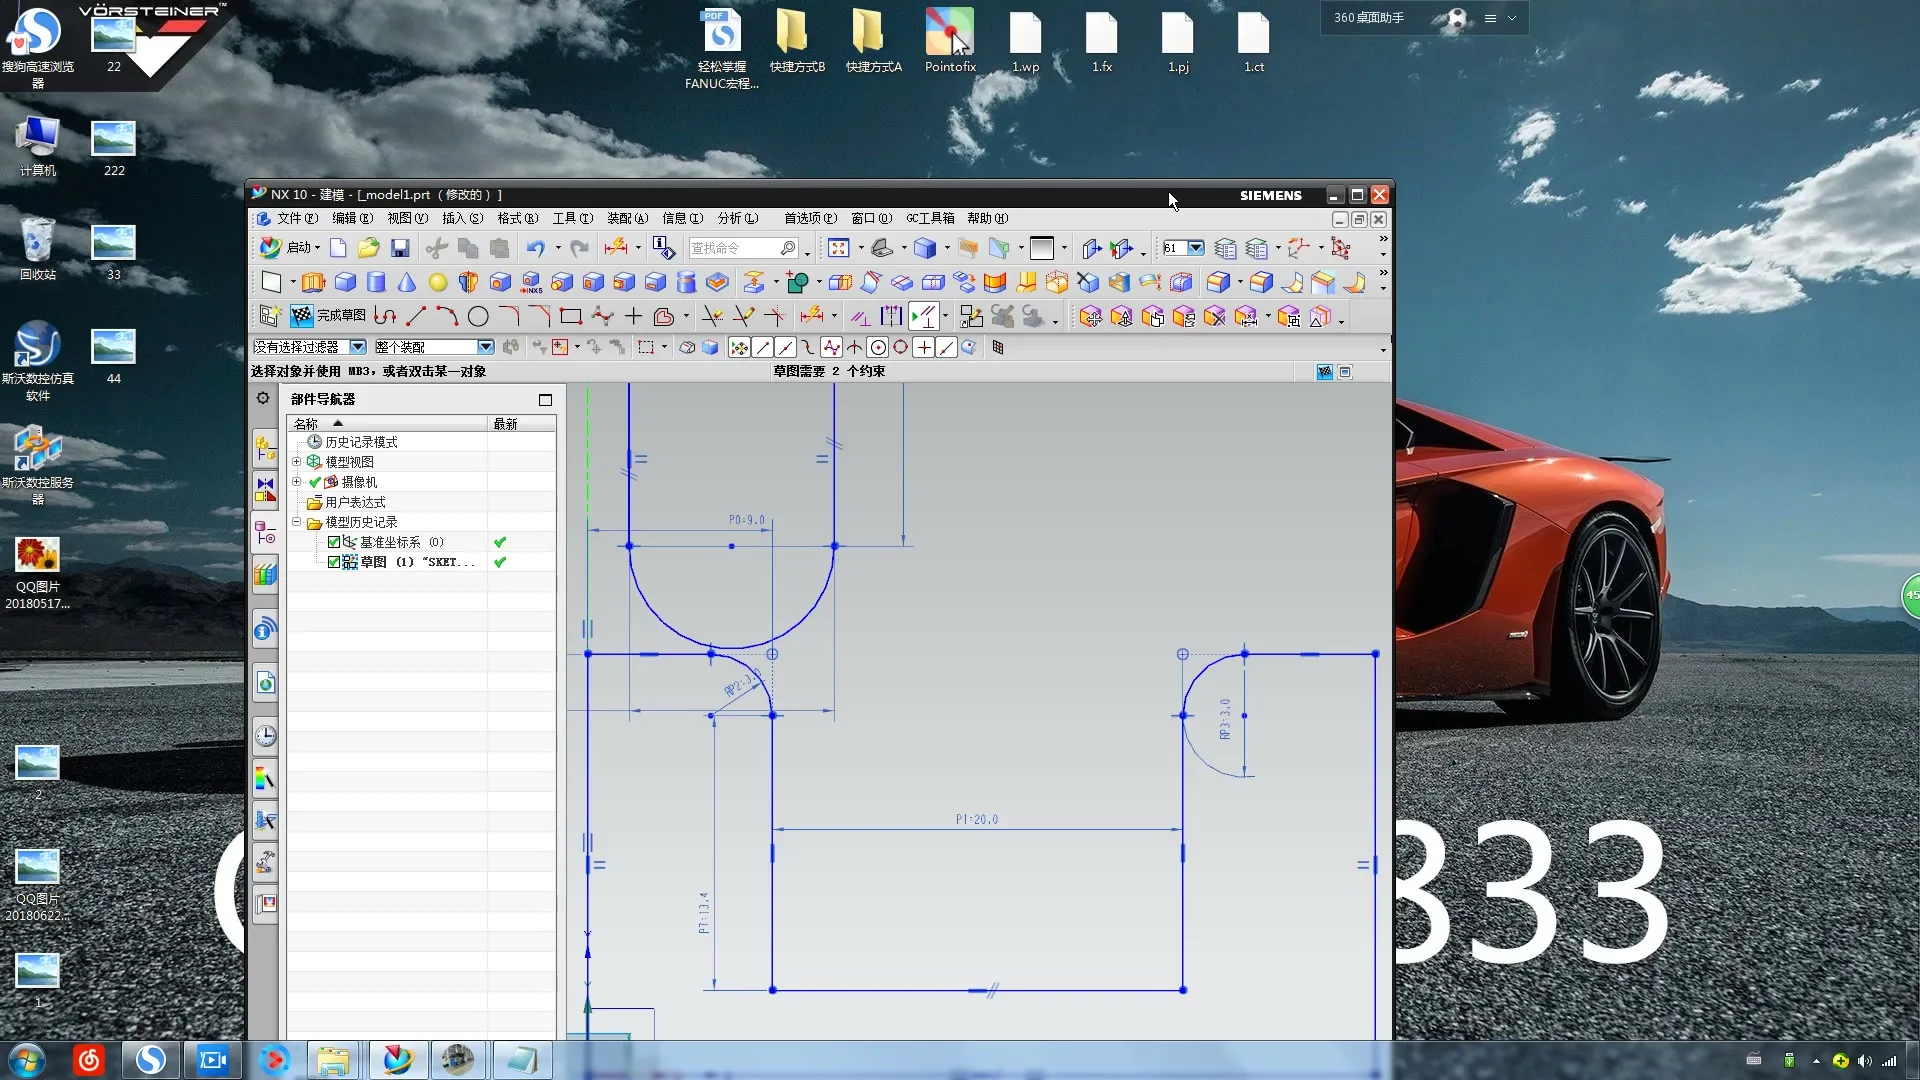Select the Circle sketch tool

point(478,317)
